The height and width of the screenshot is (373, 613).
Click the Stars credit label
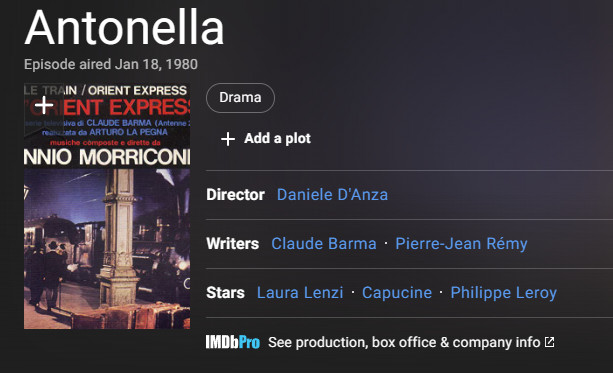(x=225, y=293)
